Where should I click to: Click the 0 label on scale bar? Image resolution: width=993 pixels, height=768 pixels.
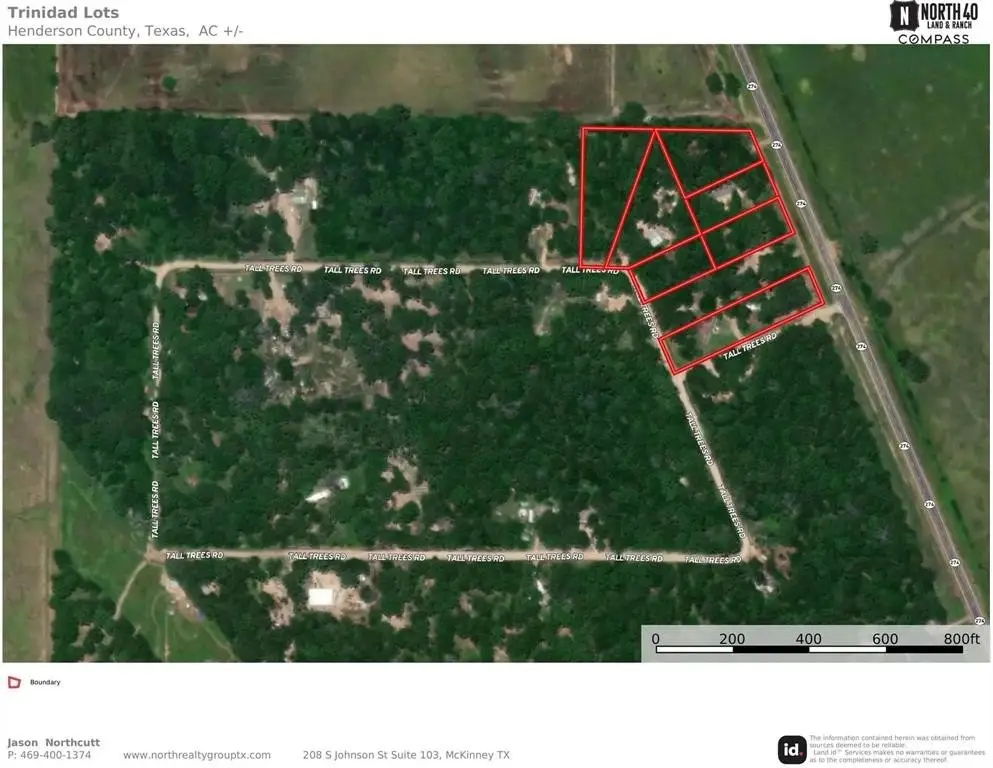coord(656,638)
